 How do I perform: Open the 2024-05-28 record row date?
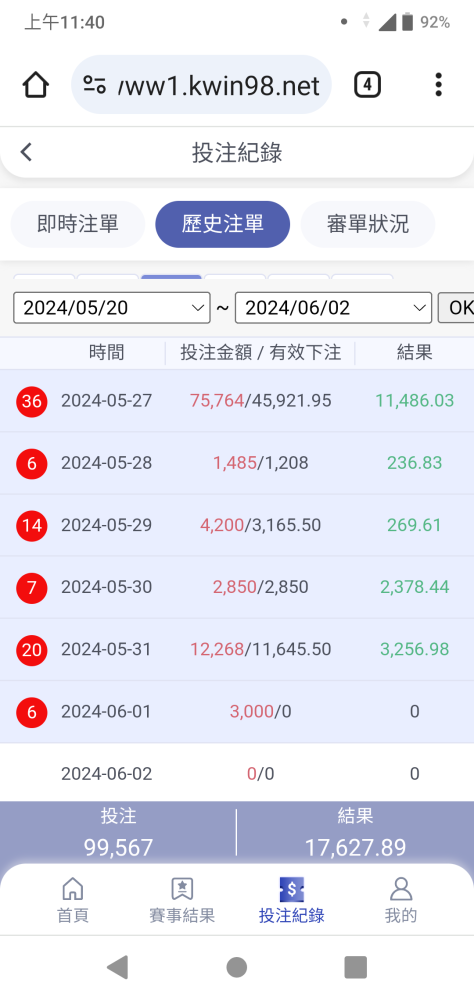pos(107,463)
